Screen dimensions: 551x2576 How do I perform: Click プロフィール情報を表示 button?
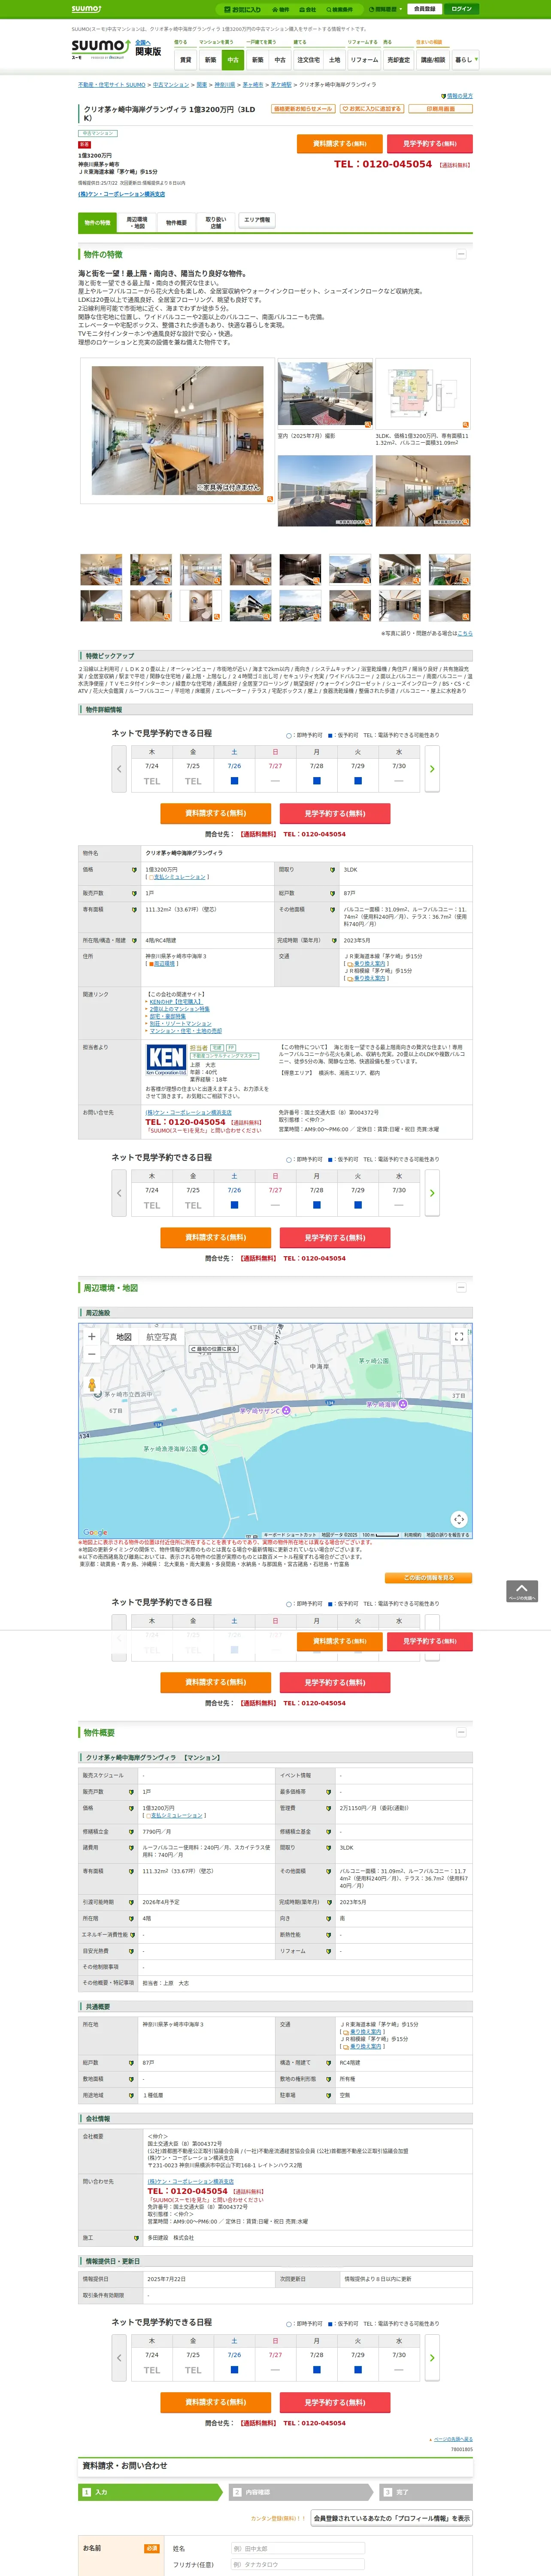click(x=392, y=2518)
